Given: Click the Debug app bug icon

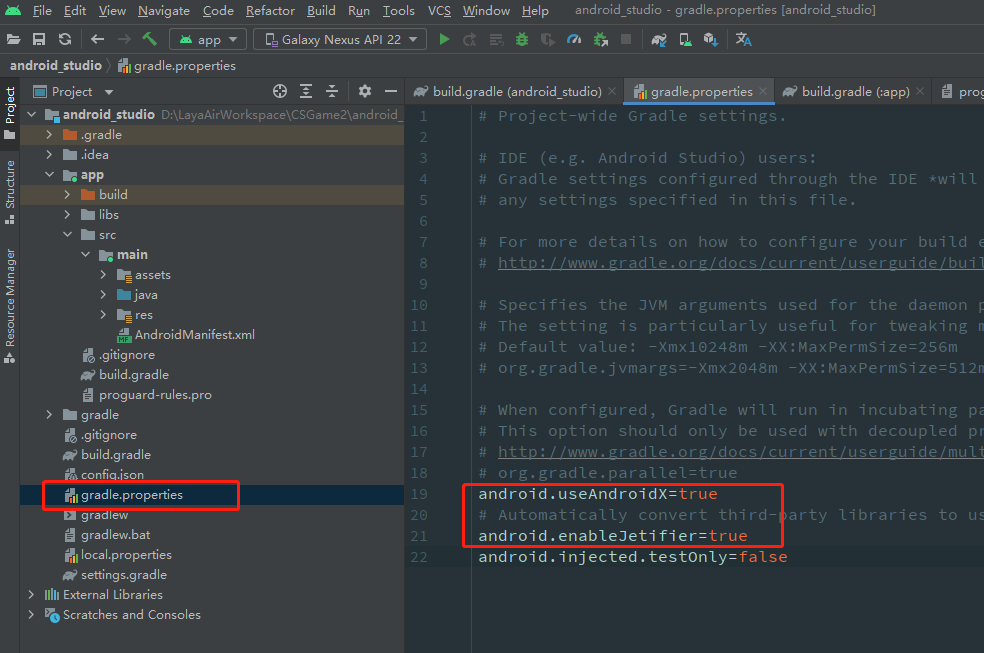Looking at the screenshot, I should pyautogui.click(x=521, y=40).
